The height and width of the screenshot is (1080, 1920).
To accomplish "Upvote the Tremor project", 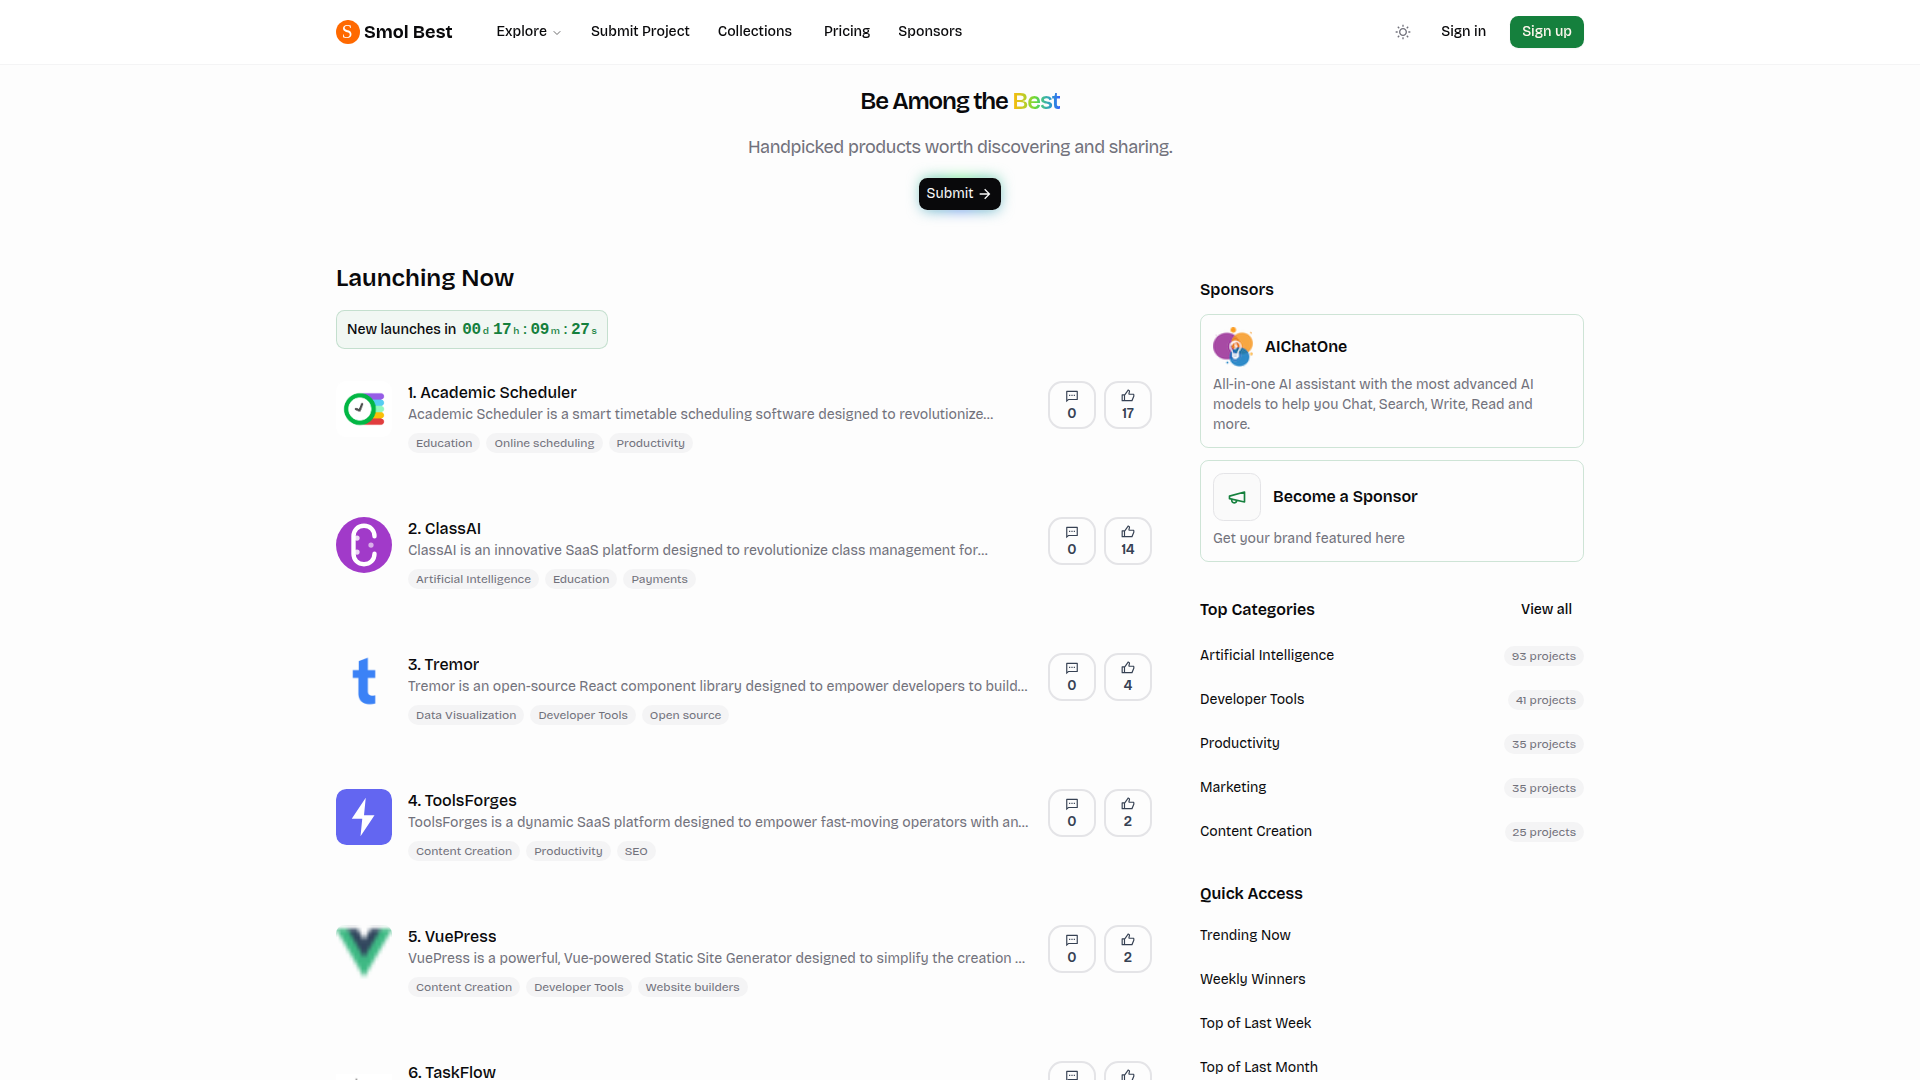I will click(x=1128, y=677).
